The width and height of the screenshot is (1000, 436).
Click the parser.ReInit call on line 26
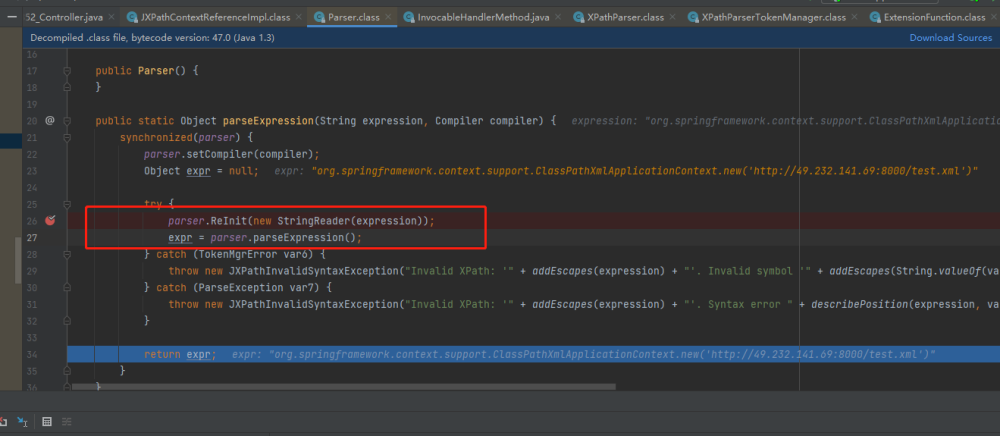coord(301,221)
